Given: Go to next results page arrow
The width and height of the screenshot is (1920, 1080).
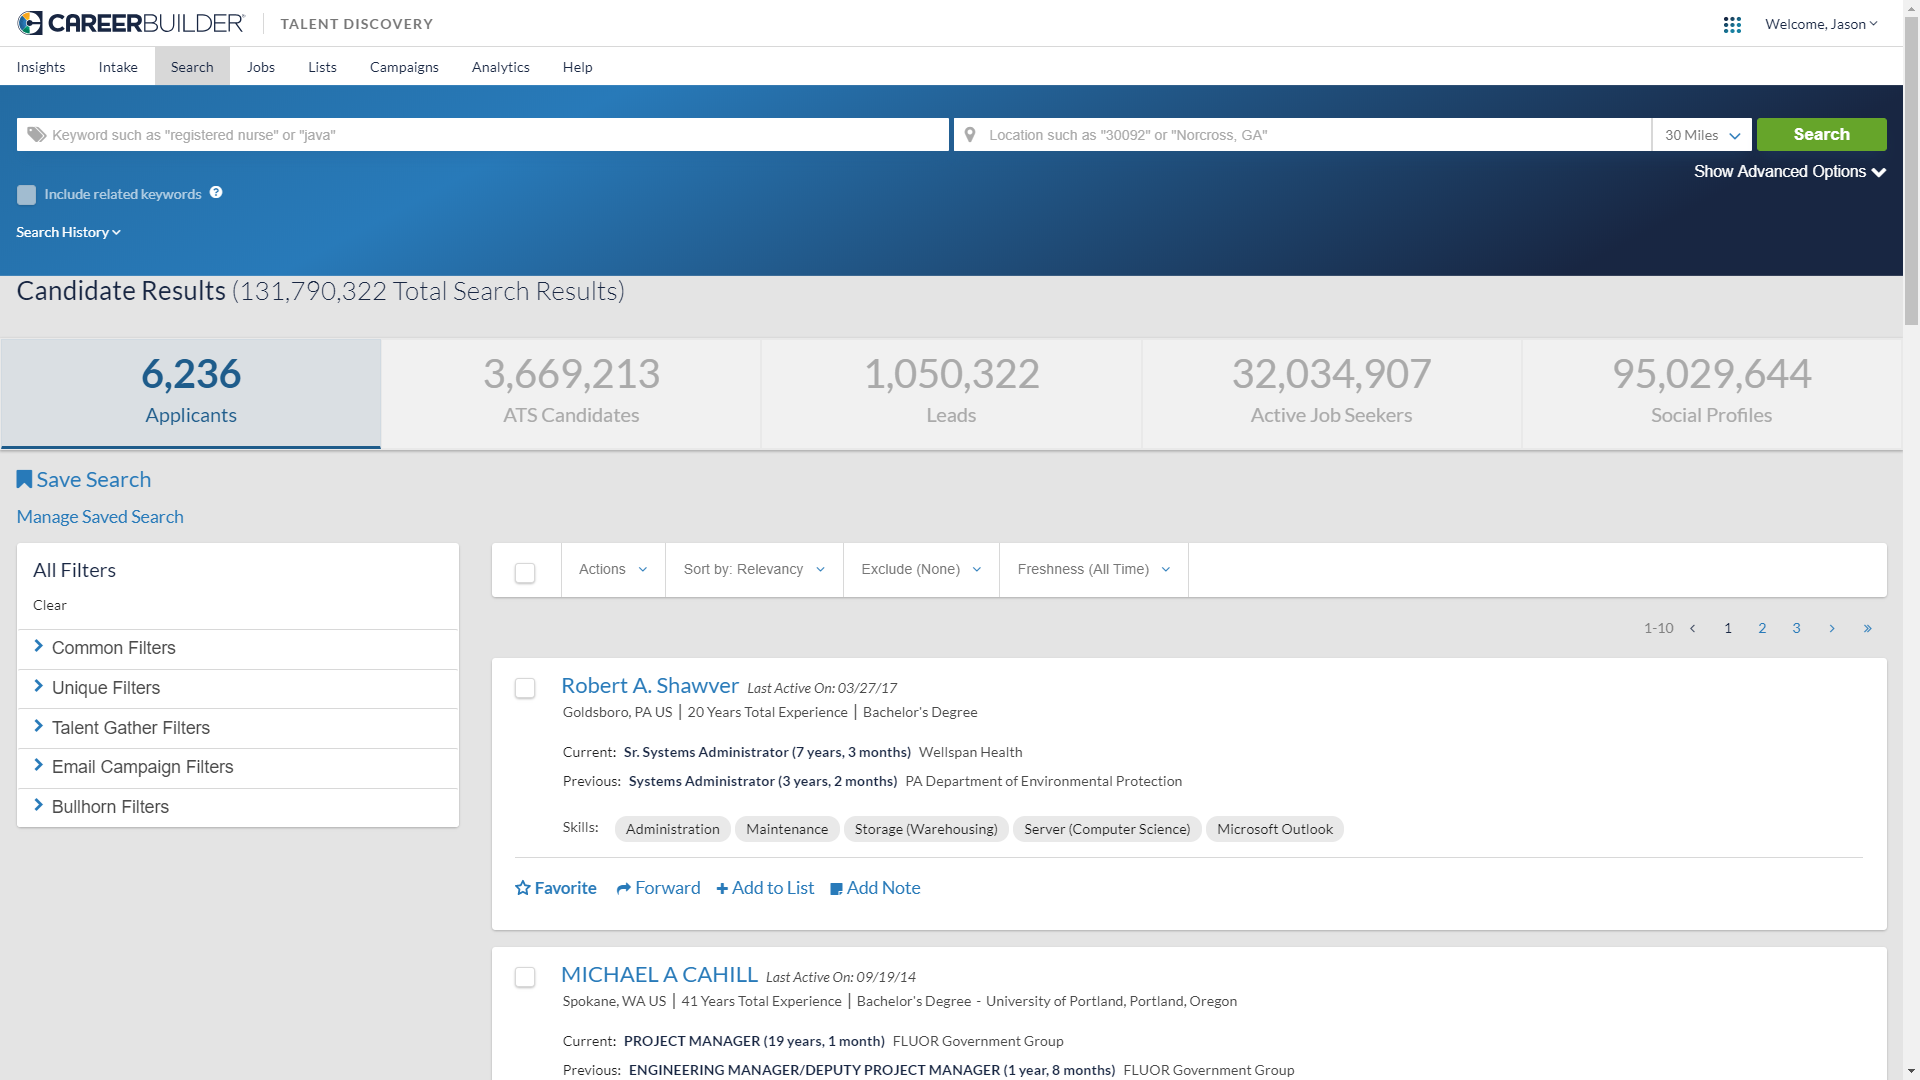Looking at the screenshot, I should click(1832, 628).
